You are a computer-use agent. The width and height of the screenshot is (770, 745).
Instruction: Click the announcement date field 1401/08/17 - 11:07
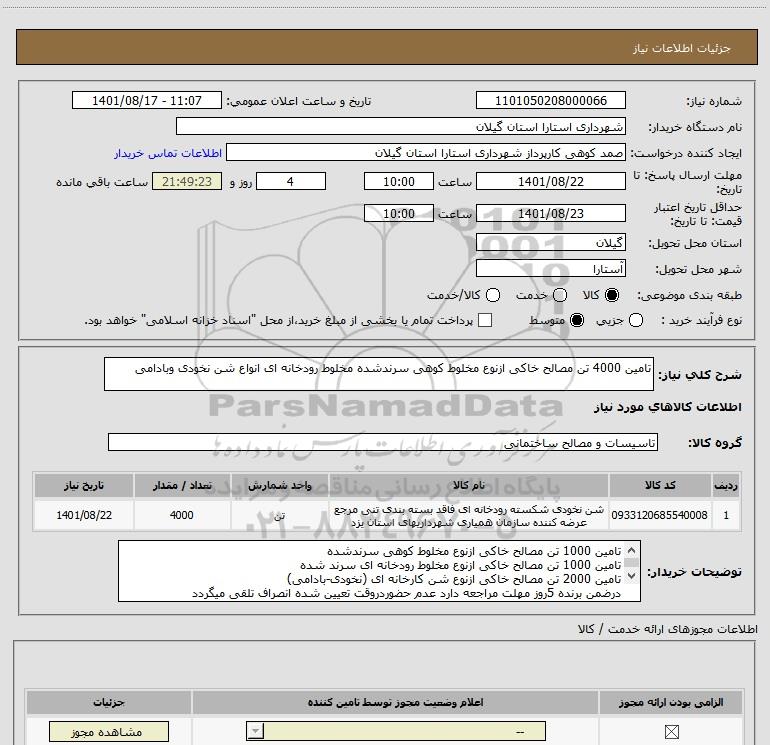point(147,100)
